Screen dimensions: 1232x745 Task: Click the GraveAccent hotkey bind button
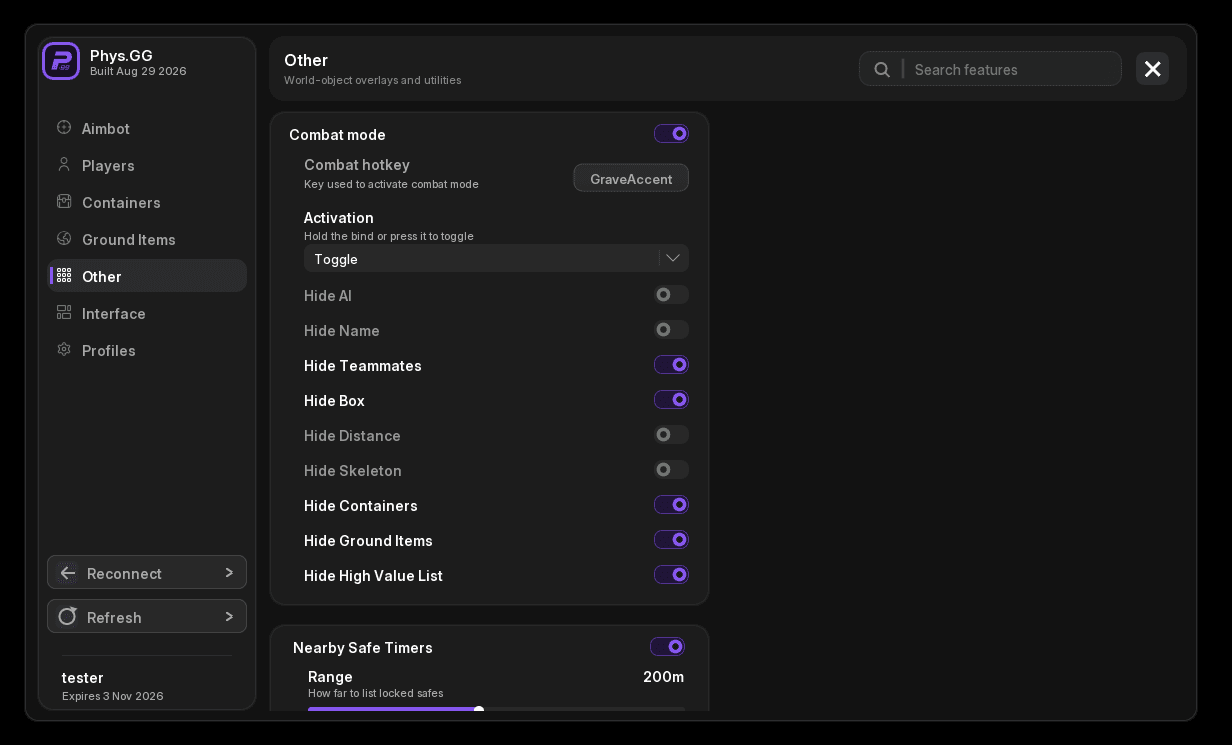click(631, 178)
